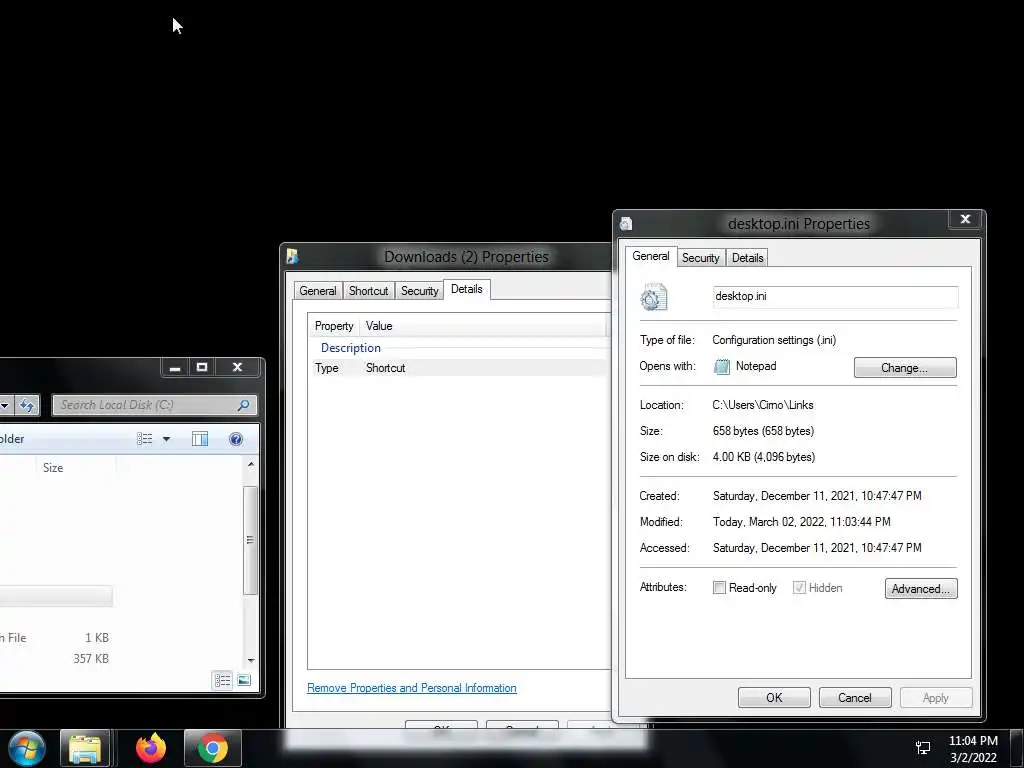This screenshot has width=1024, height=768.
Task: Click the Property column header in Details tab
Action: (x=334, y=326)
